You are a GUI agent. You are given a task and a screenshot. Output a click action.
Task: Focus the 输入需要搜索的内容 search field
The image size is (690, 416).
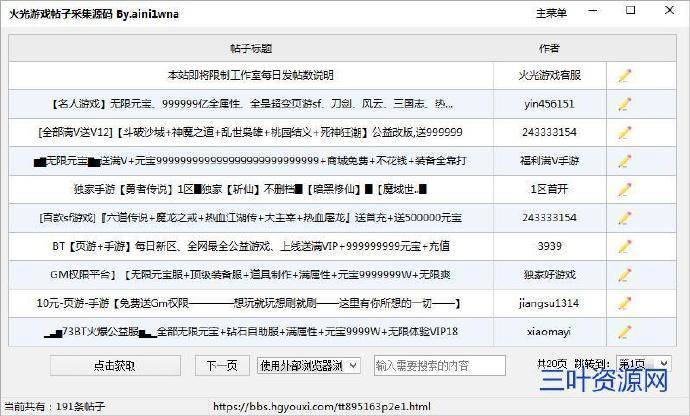pyautogui.click(x=440, y=365)
